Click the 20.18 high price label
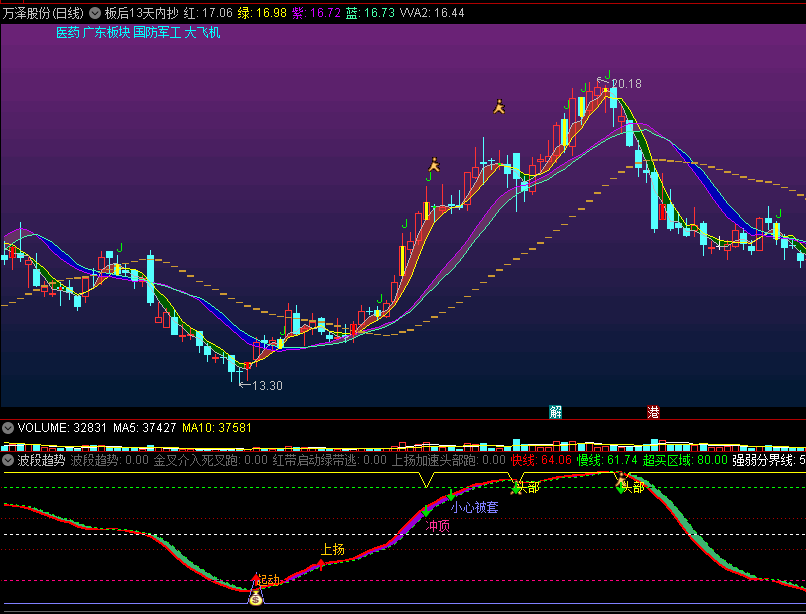This screenshot has height=614, width=806. point(627,83)
